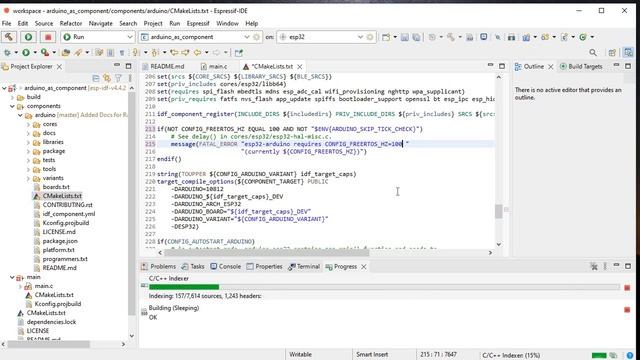Maximize the editor area
The width and height of the screenshot is (640, 360).
(502, 66)
